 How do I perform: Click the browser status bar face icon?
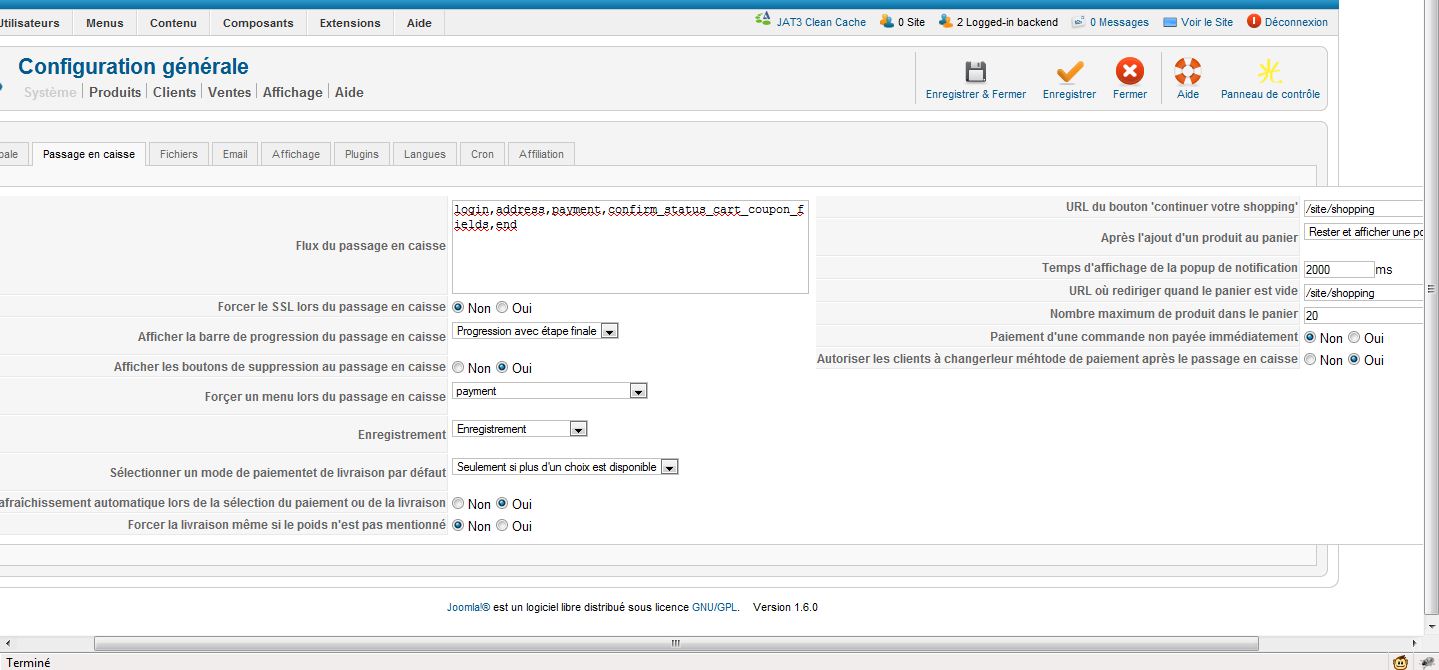(1400, 661)
